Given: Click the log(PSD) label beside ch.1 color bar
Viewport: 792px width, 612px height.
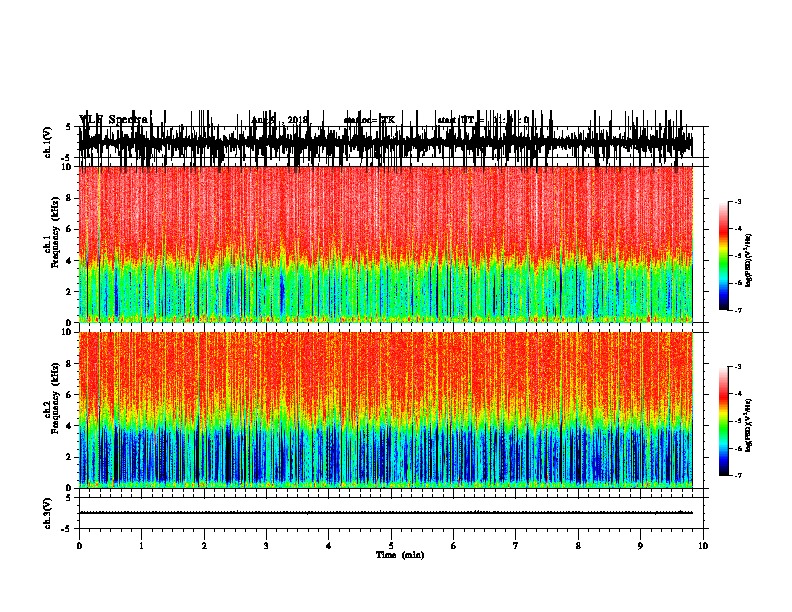Looking at the screenshot, I should coord(749,260).
